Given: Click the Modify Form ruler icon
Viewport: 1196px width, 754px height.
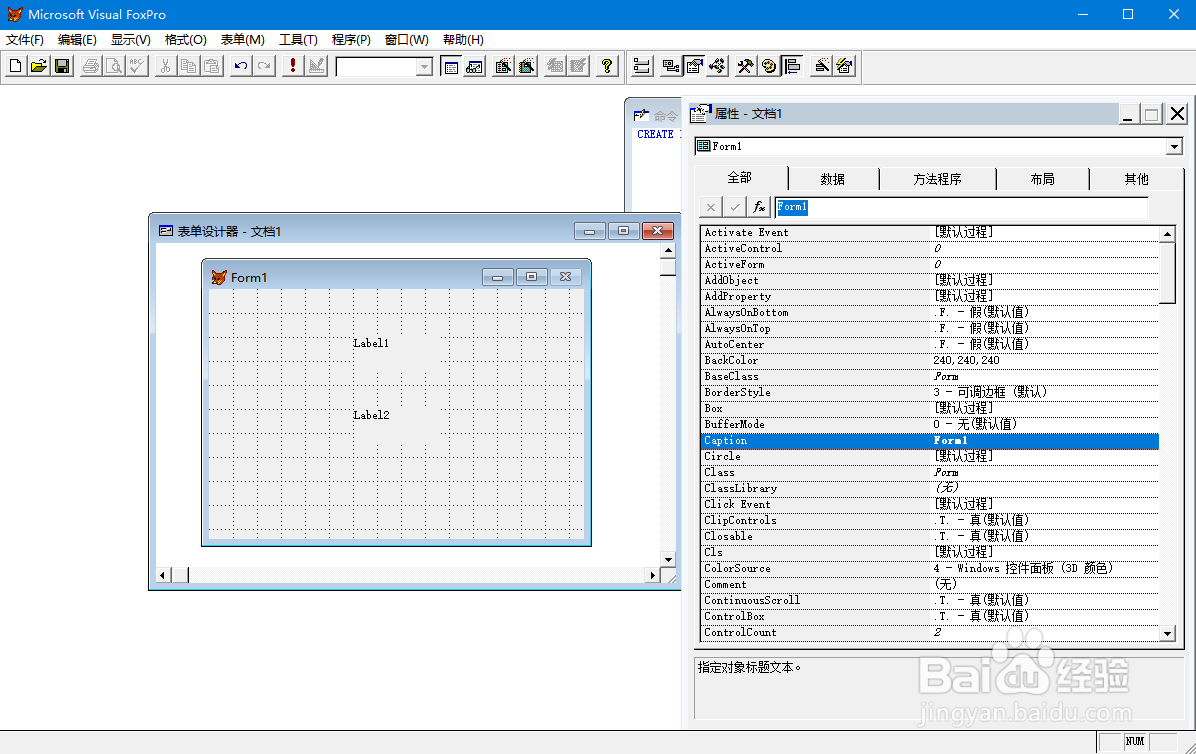Looking at the screenshot, I should click(316, 66).
